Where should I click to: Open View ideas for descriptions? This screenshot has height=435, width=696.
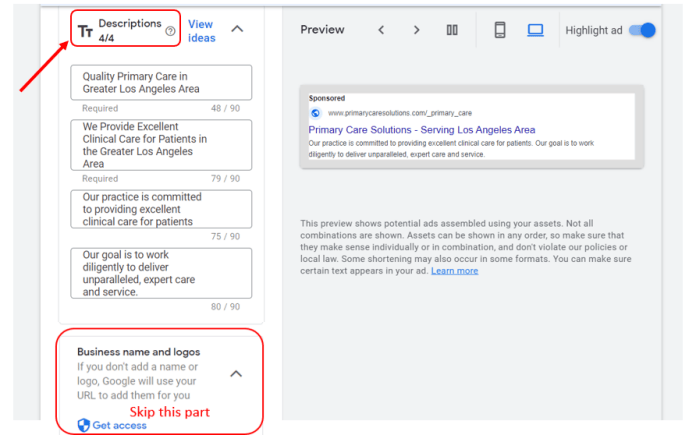point(202,31)
